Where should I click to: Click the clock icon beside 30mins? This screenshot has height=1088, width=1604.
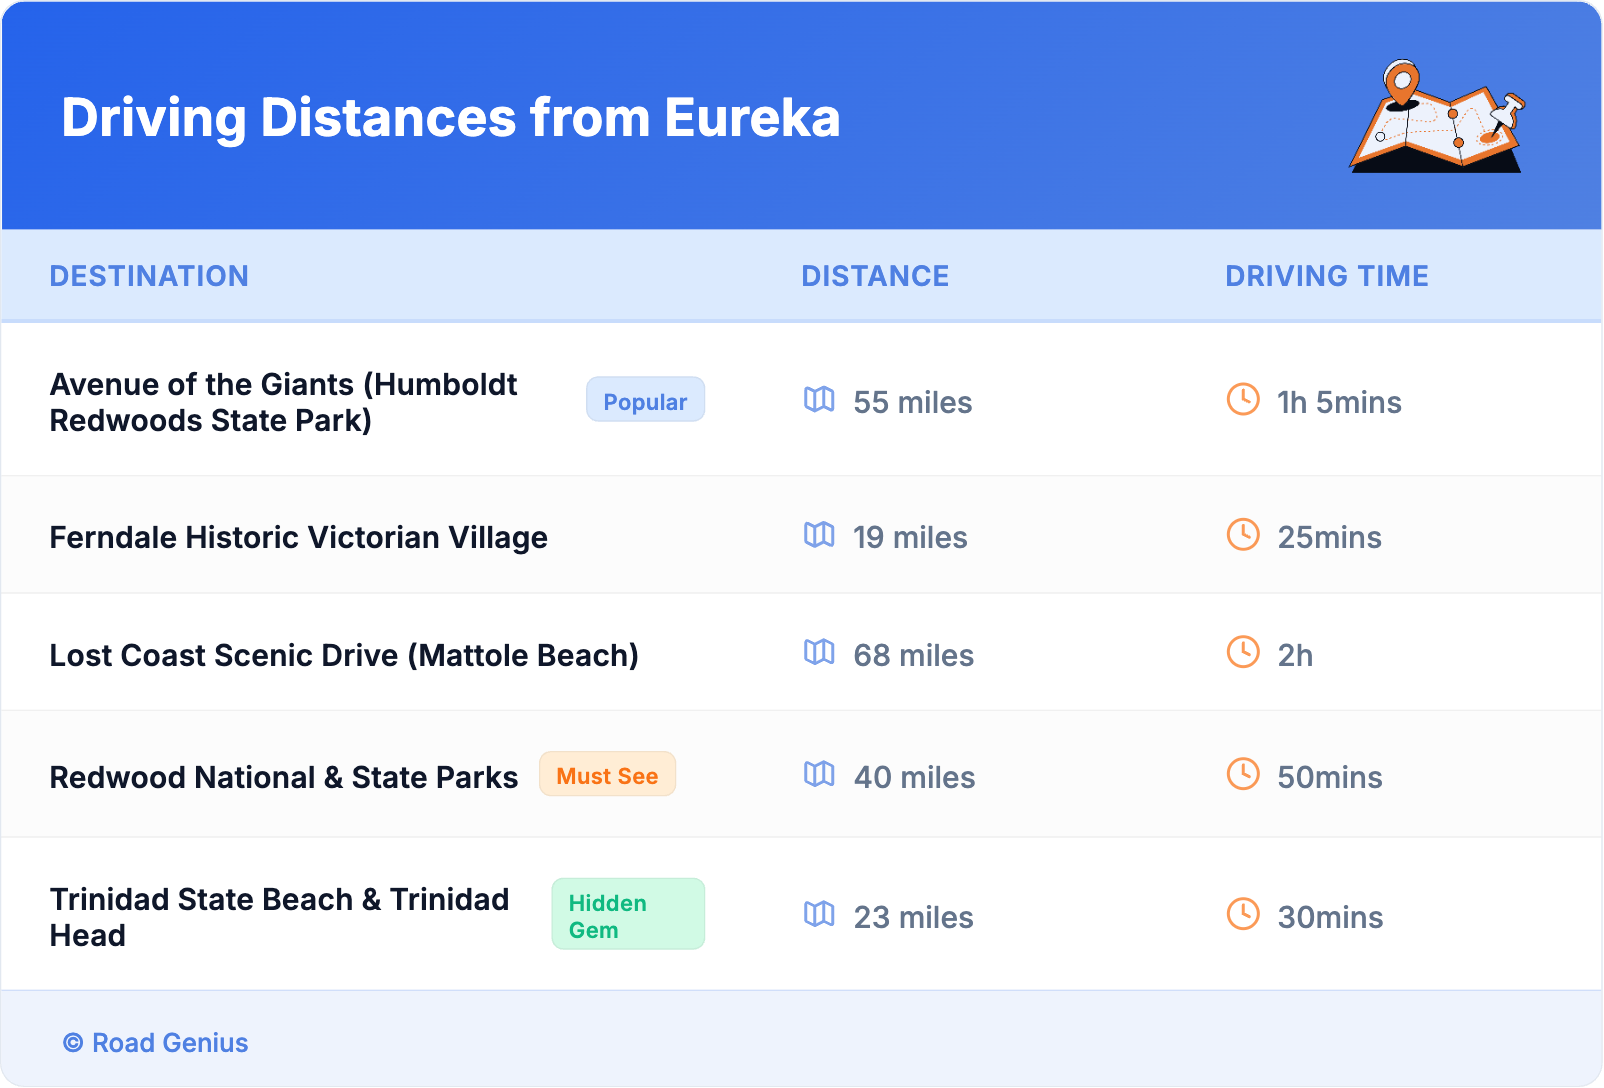(x=1243, y=914)
